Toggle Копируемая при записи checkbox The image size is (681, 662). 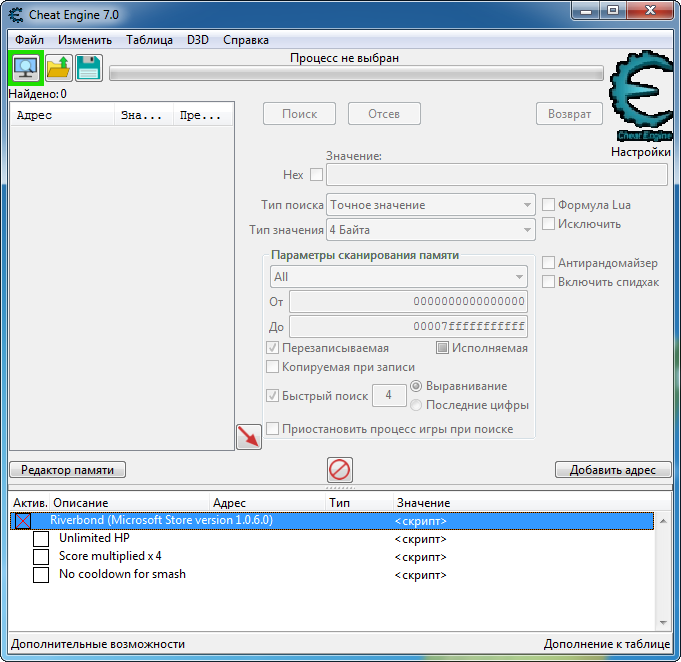point(272,367)
